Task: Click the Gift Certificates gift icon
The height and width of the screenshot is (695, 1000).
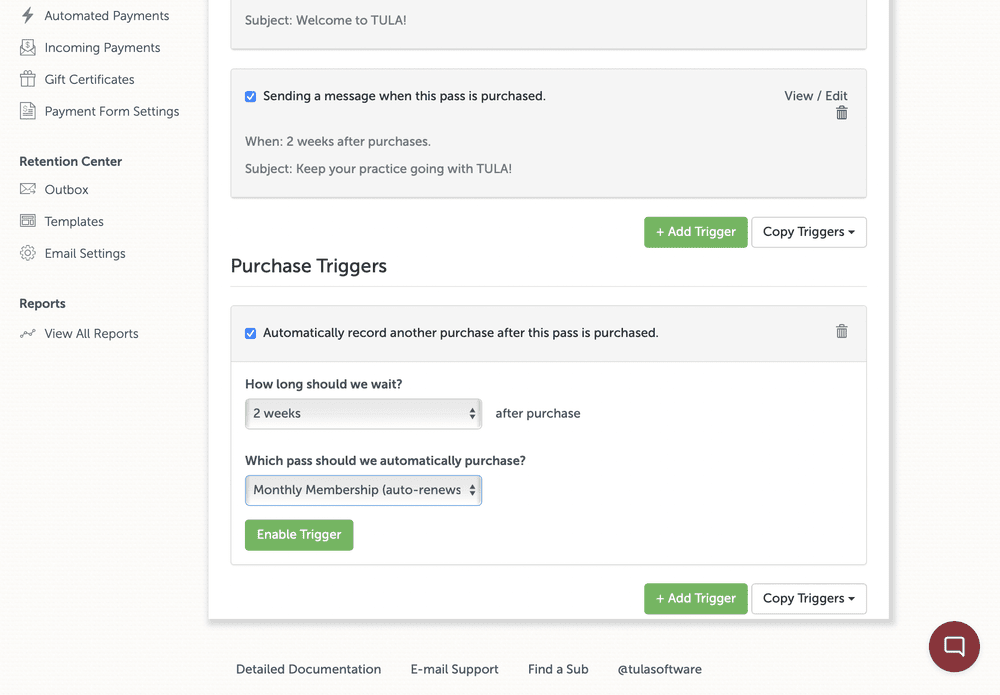Action: click(27, 79)
